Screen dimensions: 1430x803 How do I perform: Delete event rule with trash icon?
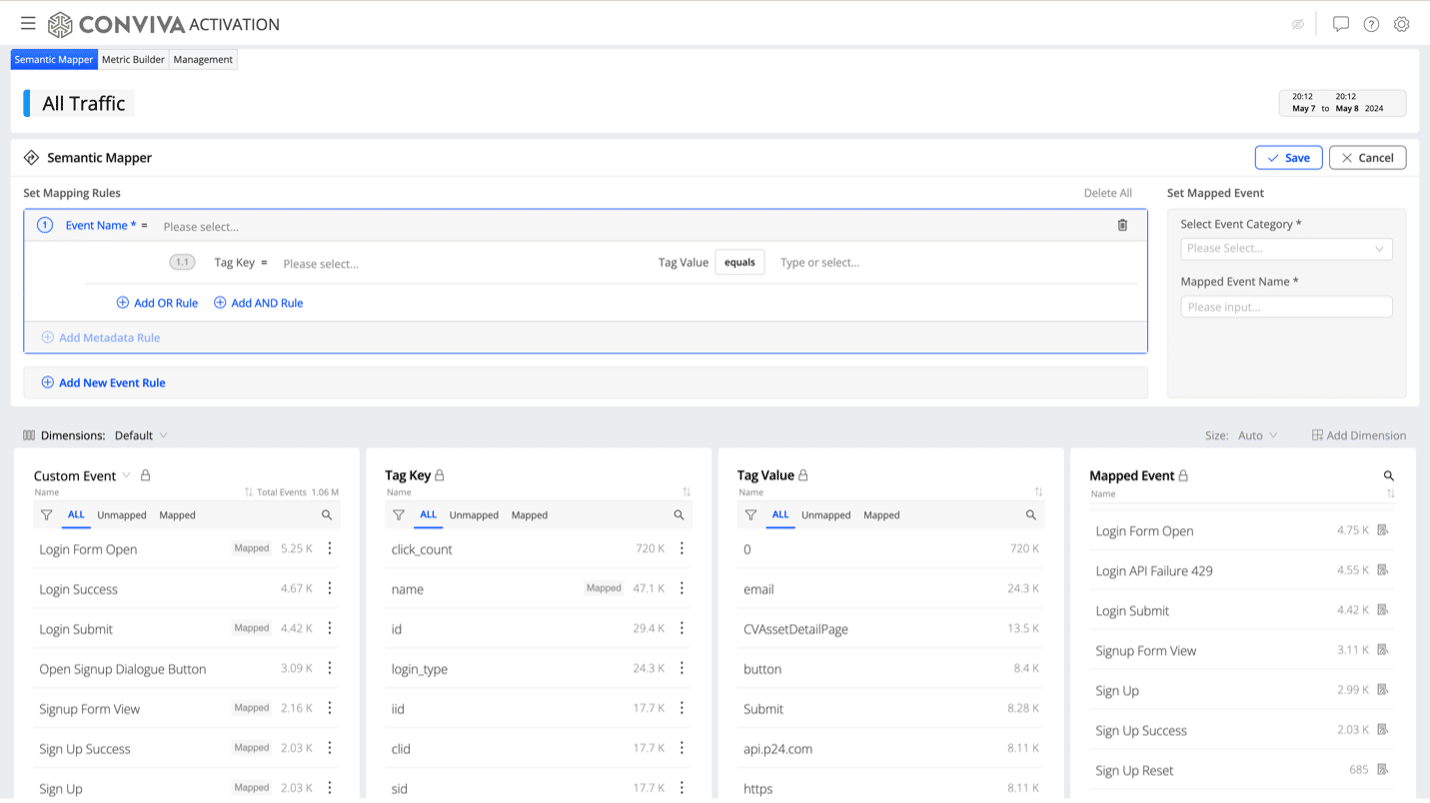tap(1122, 226)
